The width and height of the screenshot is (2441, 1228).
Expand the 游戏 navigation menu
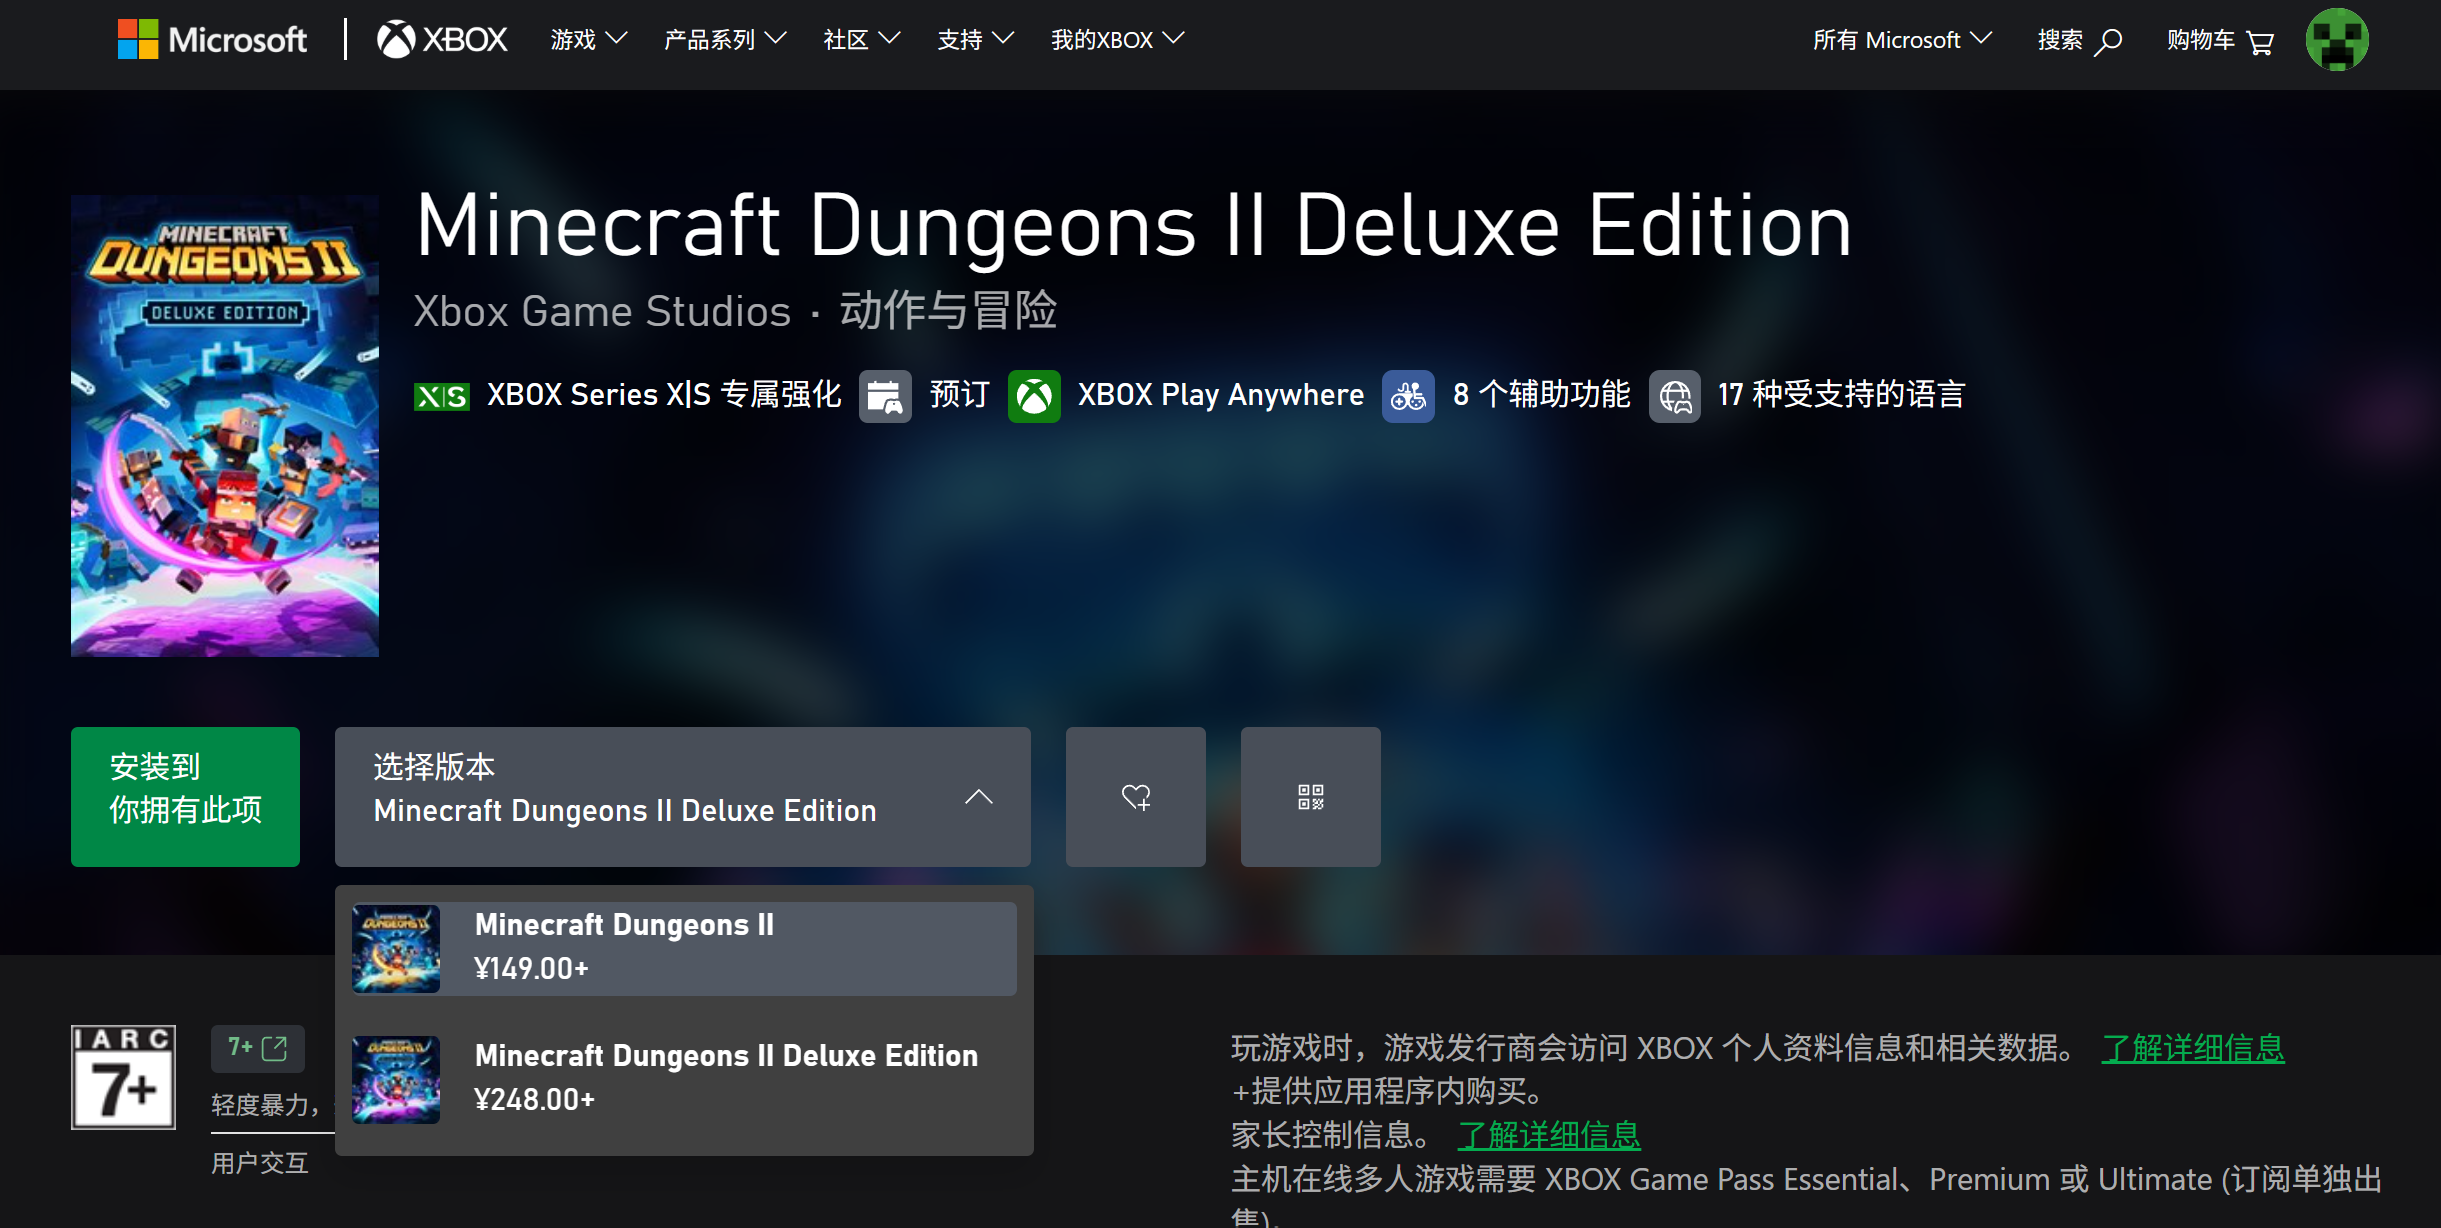click(589, 40)
